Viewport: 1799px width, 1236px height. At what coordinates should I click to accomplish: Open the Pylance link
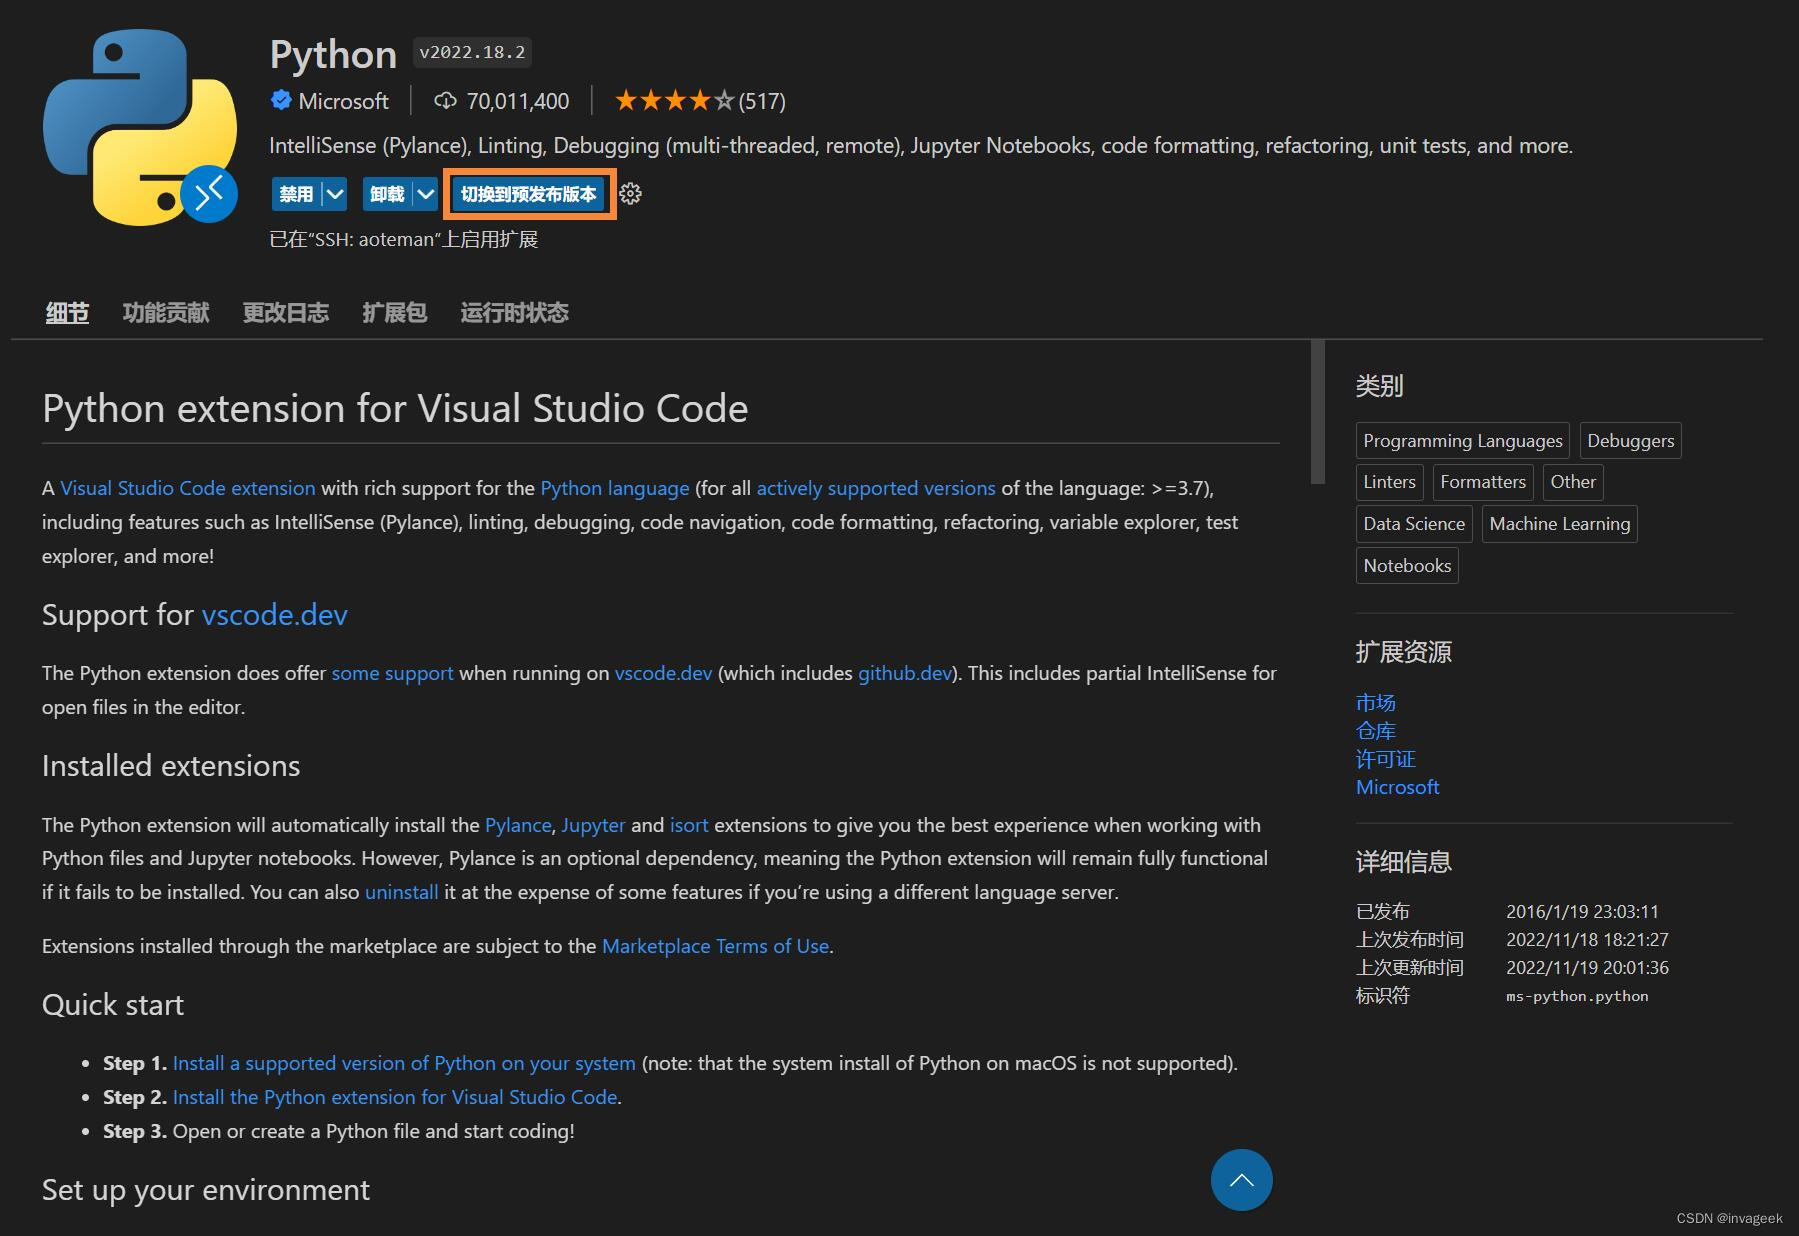[x=518, y=825]
